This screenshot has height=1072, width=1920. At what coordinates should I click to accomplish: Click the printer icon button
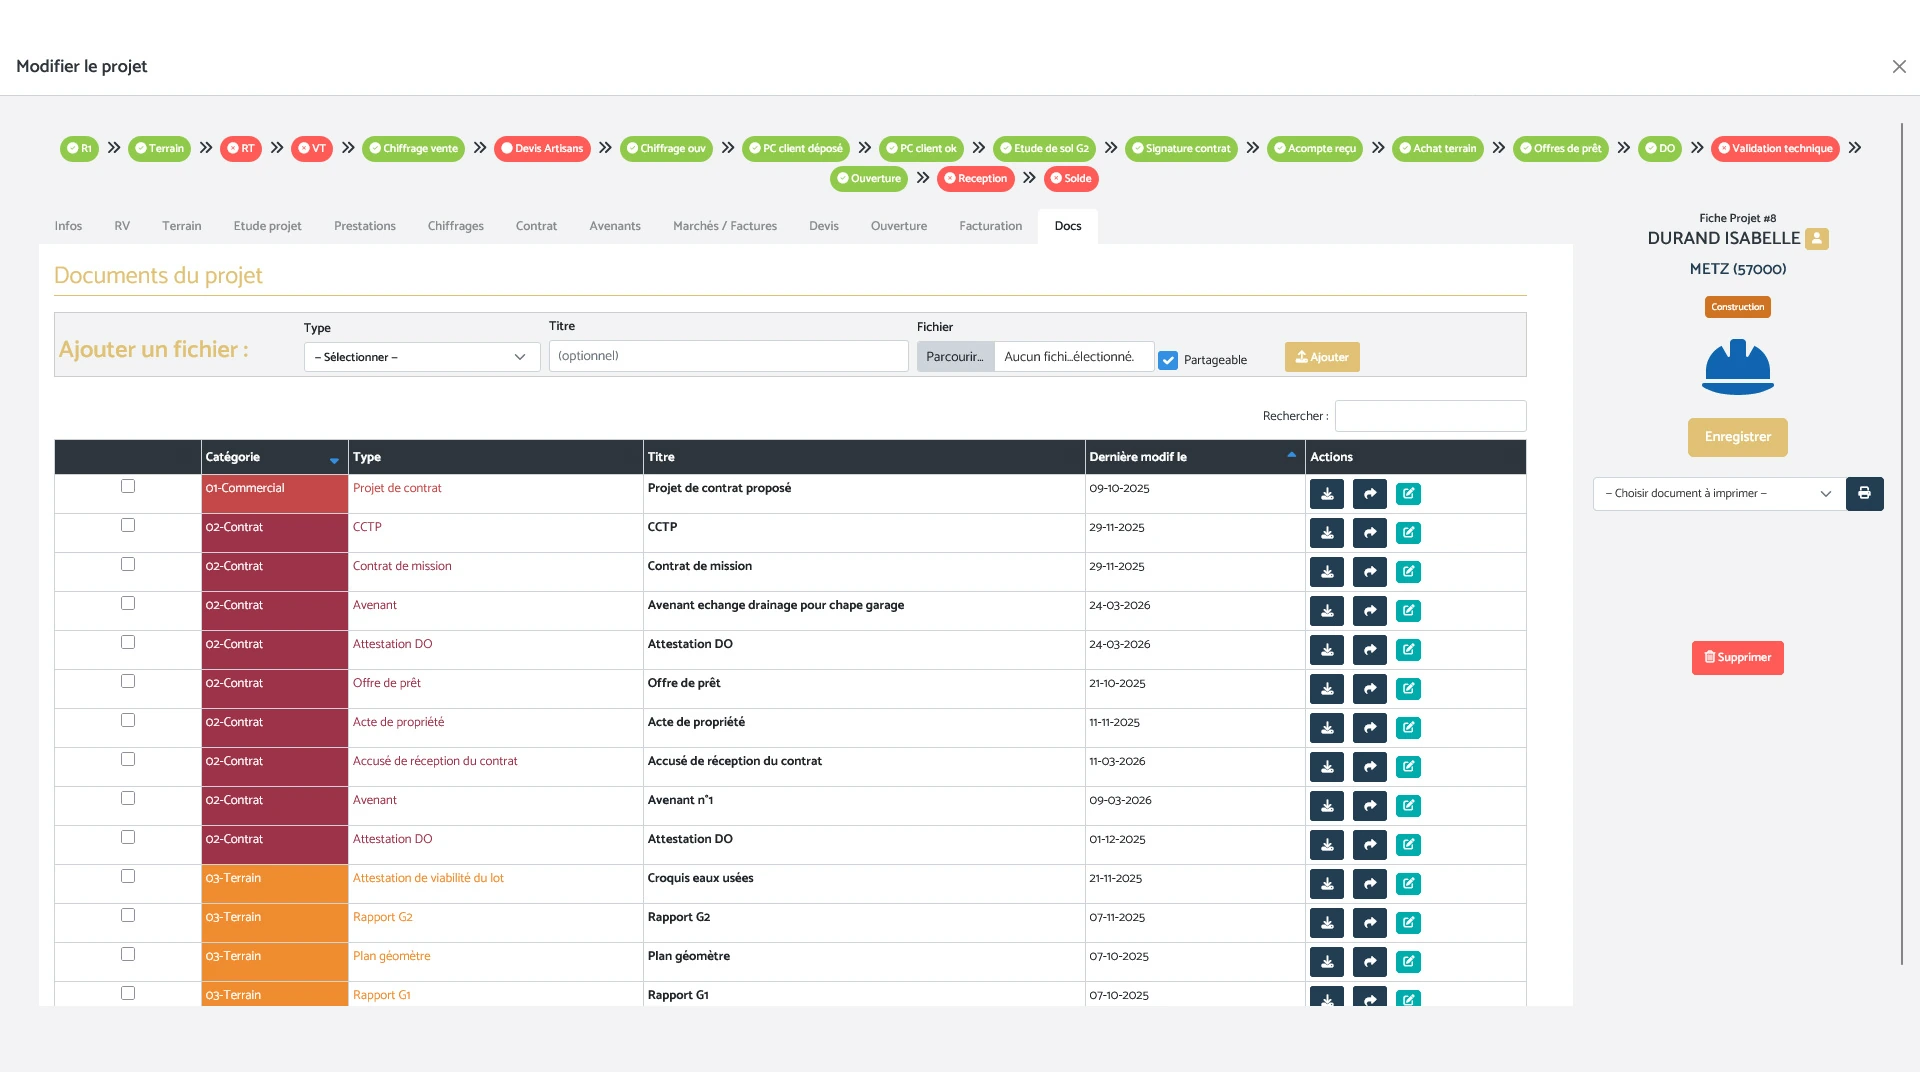point(1864,494)
